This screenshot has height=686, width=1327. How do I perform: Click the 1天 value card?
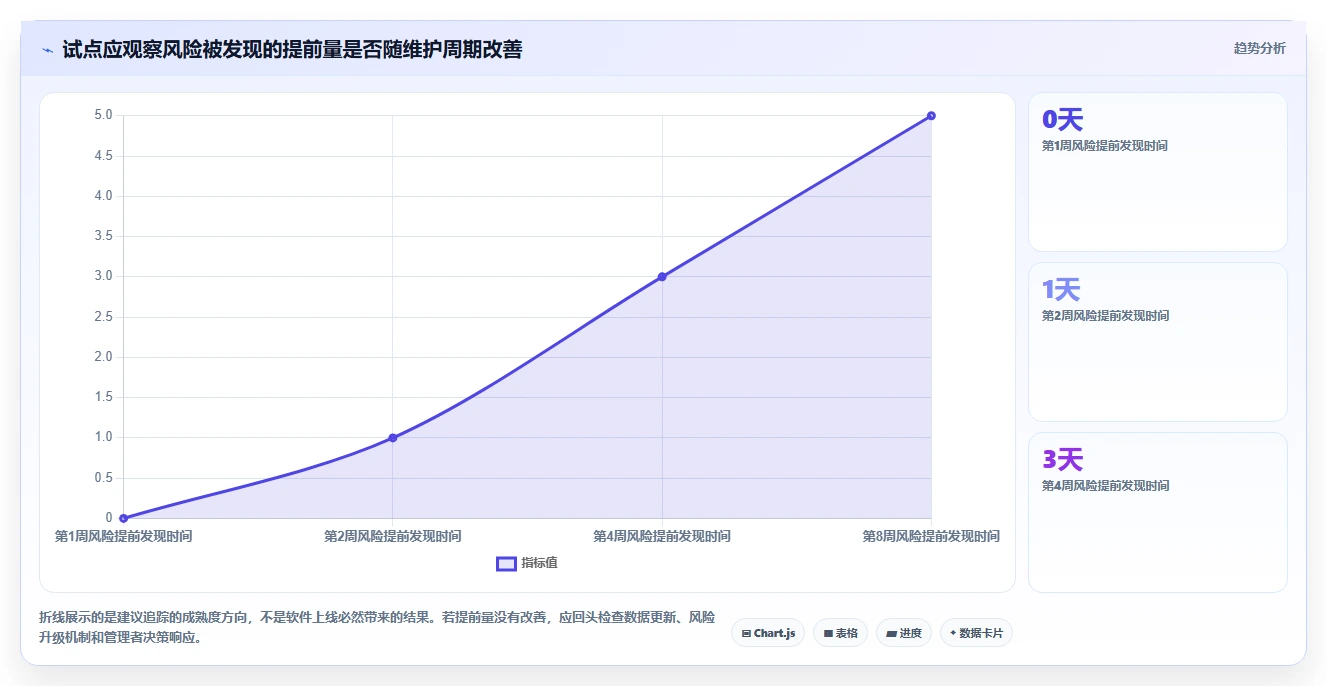pyautogui.click(x=1158, y=342)
